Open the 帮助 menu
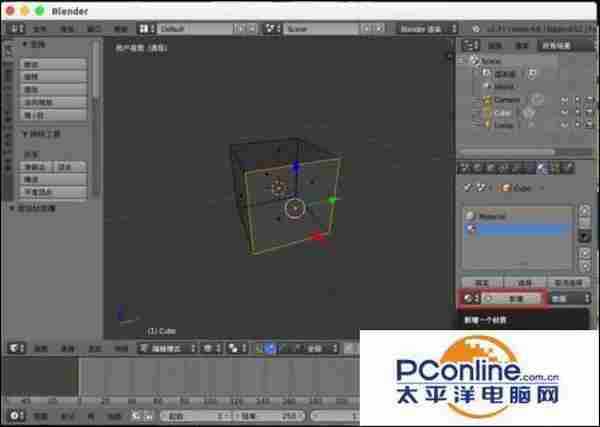600x427 pixels. click(121, 29)
